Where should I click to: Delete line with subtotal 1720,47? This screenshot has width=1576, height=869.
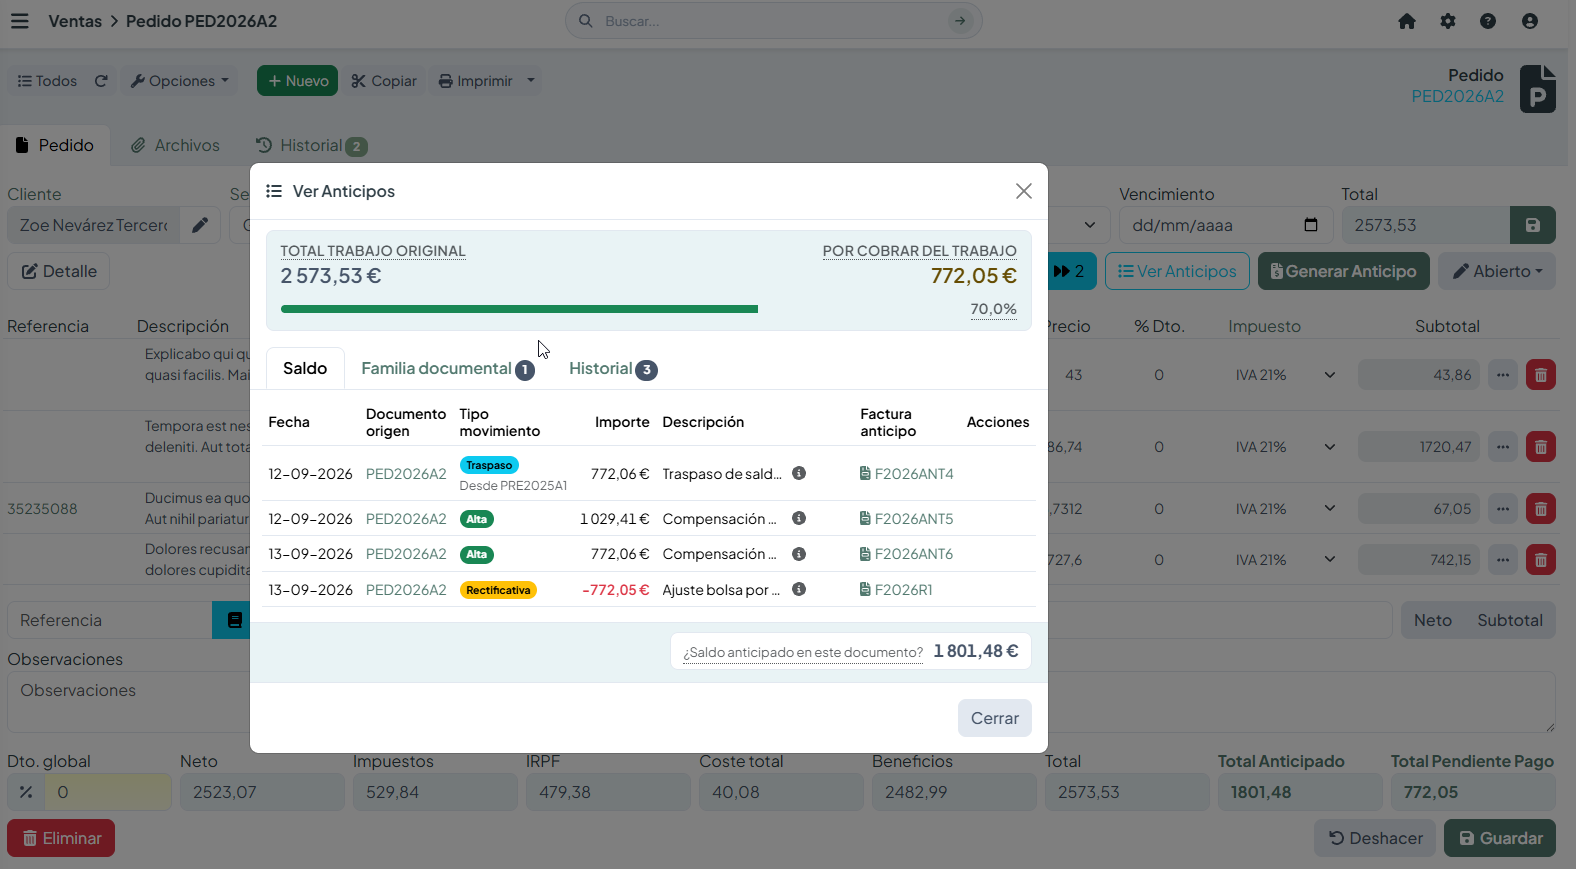(x=1541, y=447)
